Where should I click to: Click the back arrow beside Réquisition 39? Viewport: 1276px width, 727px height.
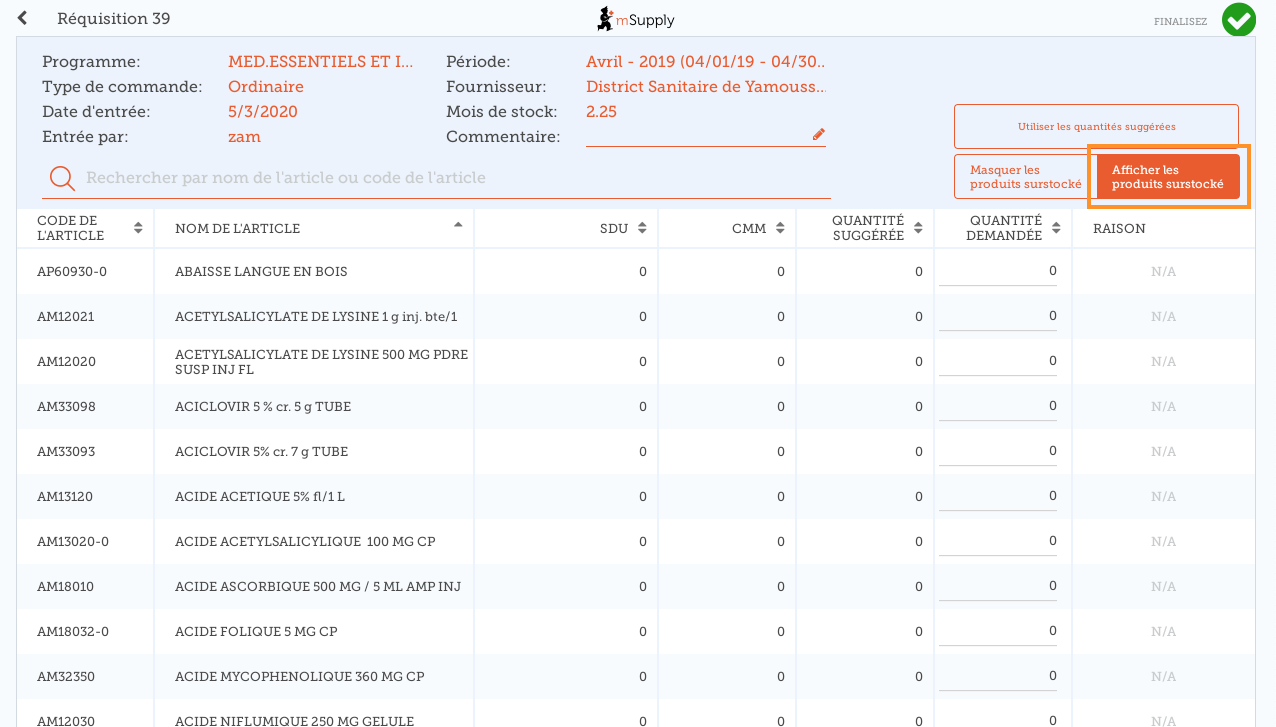click(x=23, y=19)
